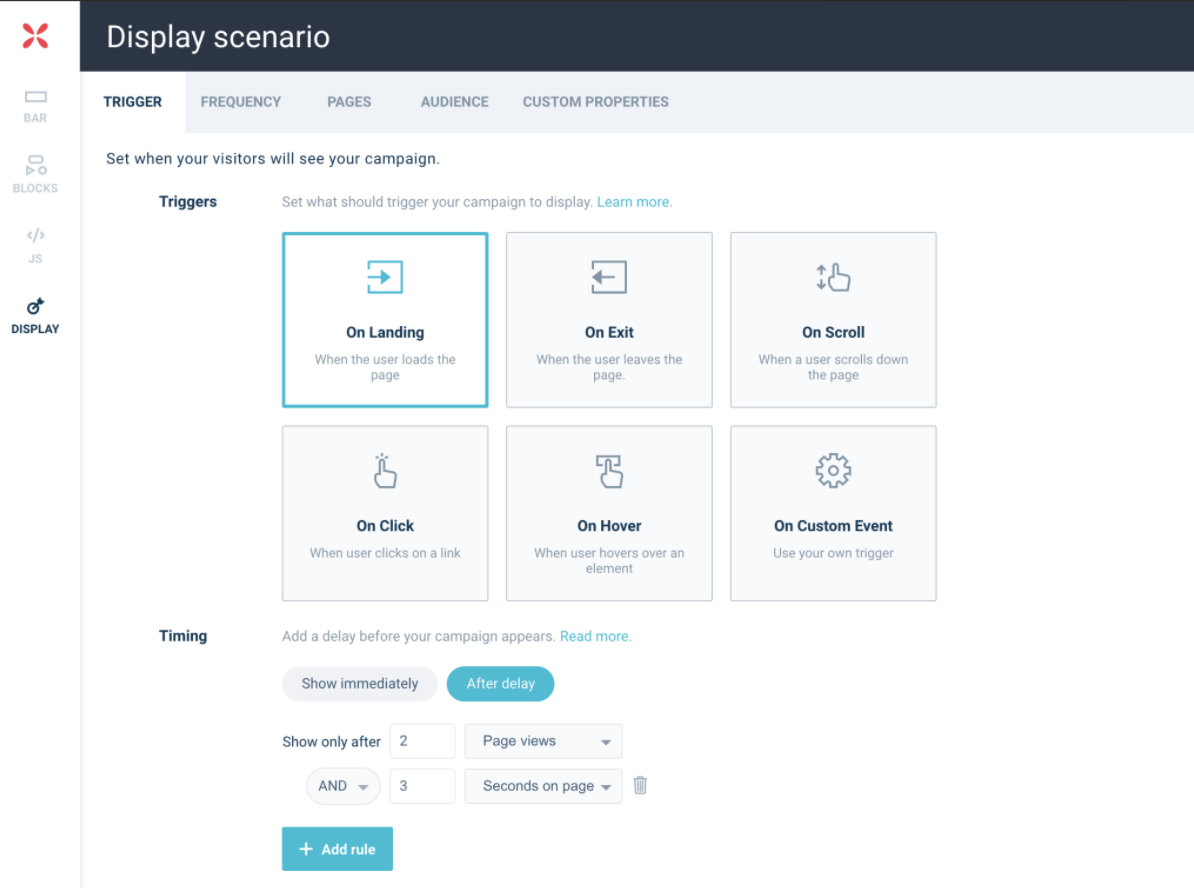Click the On Hover hand icon
Image resolution: width=1194 pixels, height=888 pixels.
click(609, 471)
